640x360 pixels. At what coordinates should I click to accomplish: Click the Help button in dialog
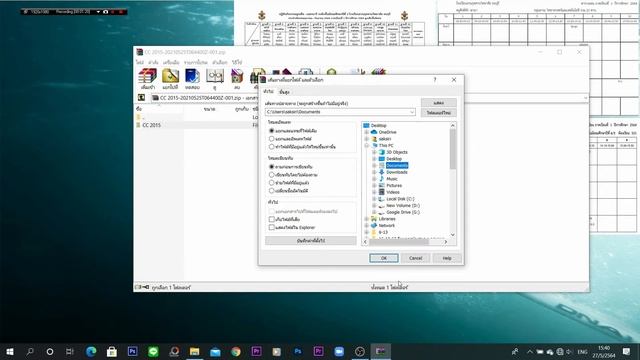click(447, 258)
